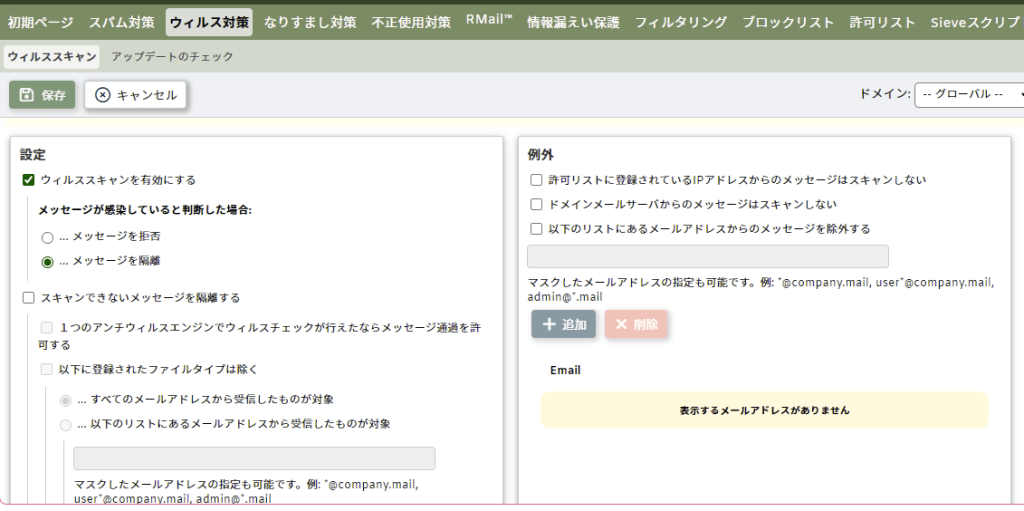The width and height of the screenshot is (1024, 511).
Task: Select メッセージを拒否 radio option
Action: pos(47,237)
